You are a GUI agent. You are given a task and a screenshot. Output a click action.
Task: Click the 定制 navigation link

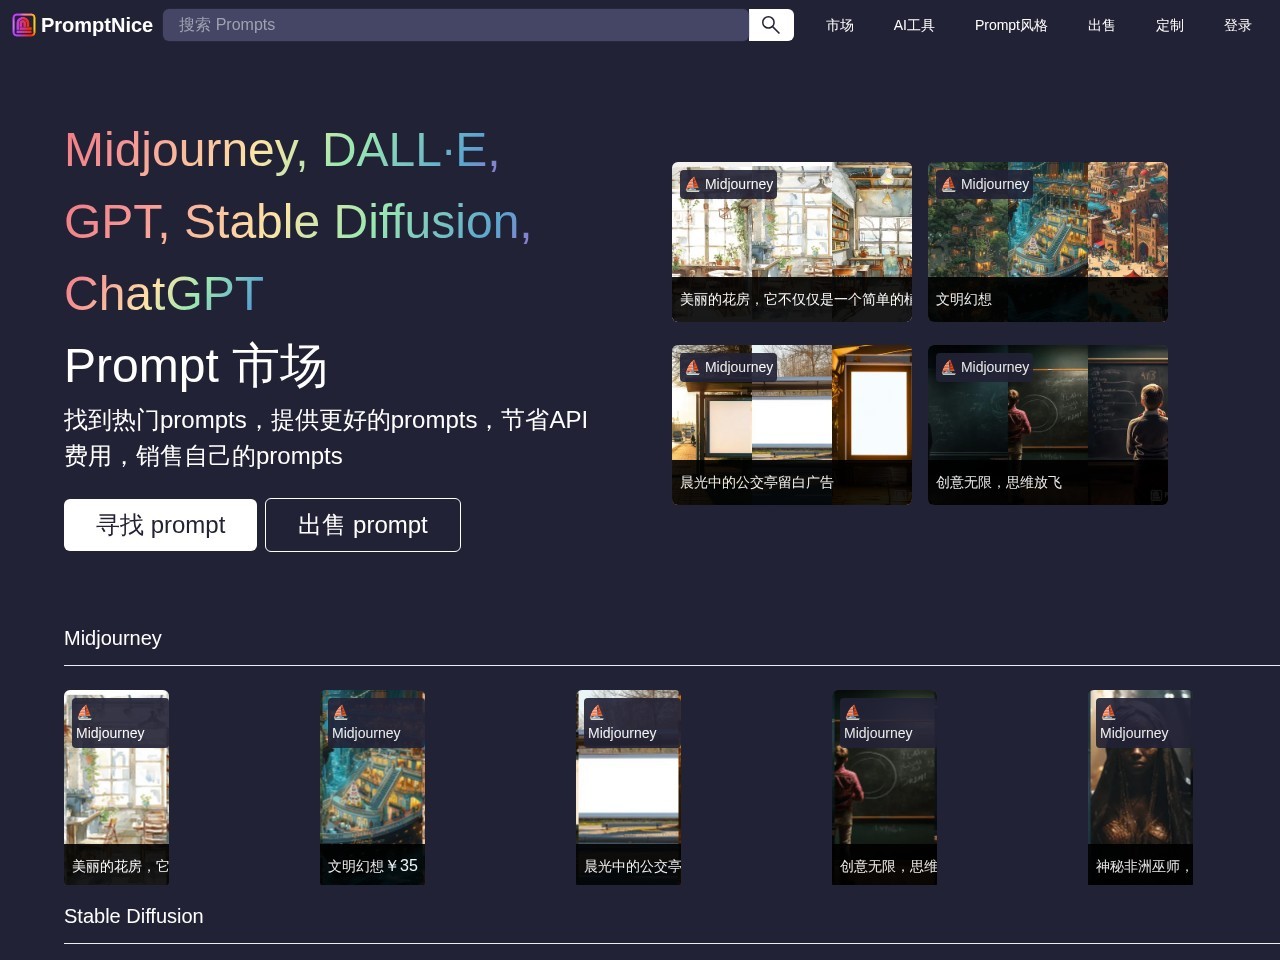pyautogui.click(x=1169, y=25)
